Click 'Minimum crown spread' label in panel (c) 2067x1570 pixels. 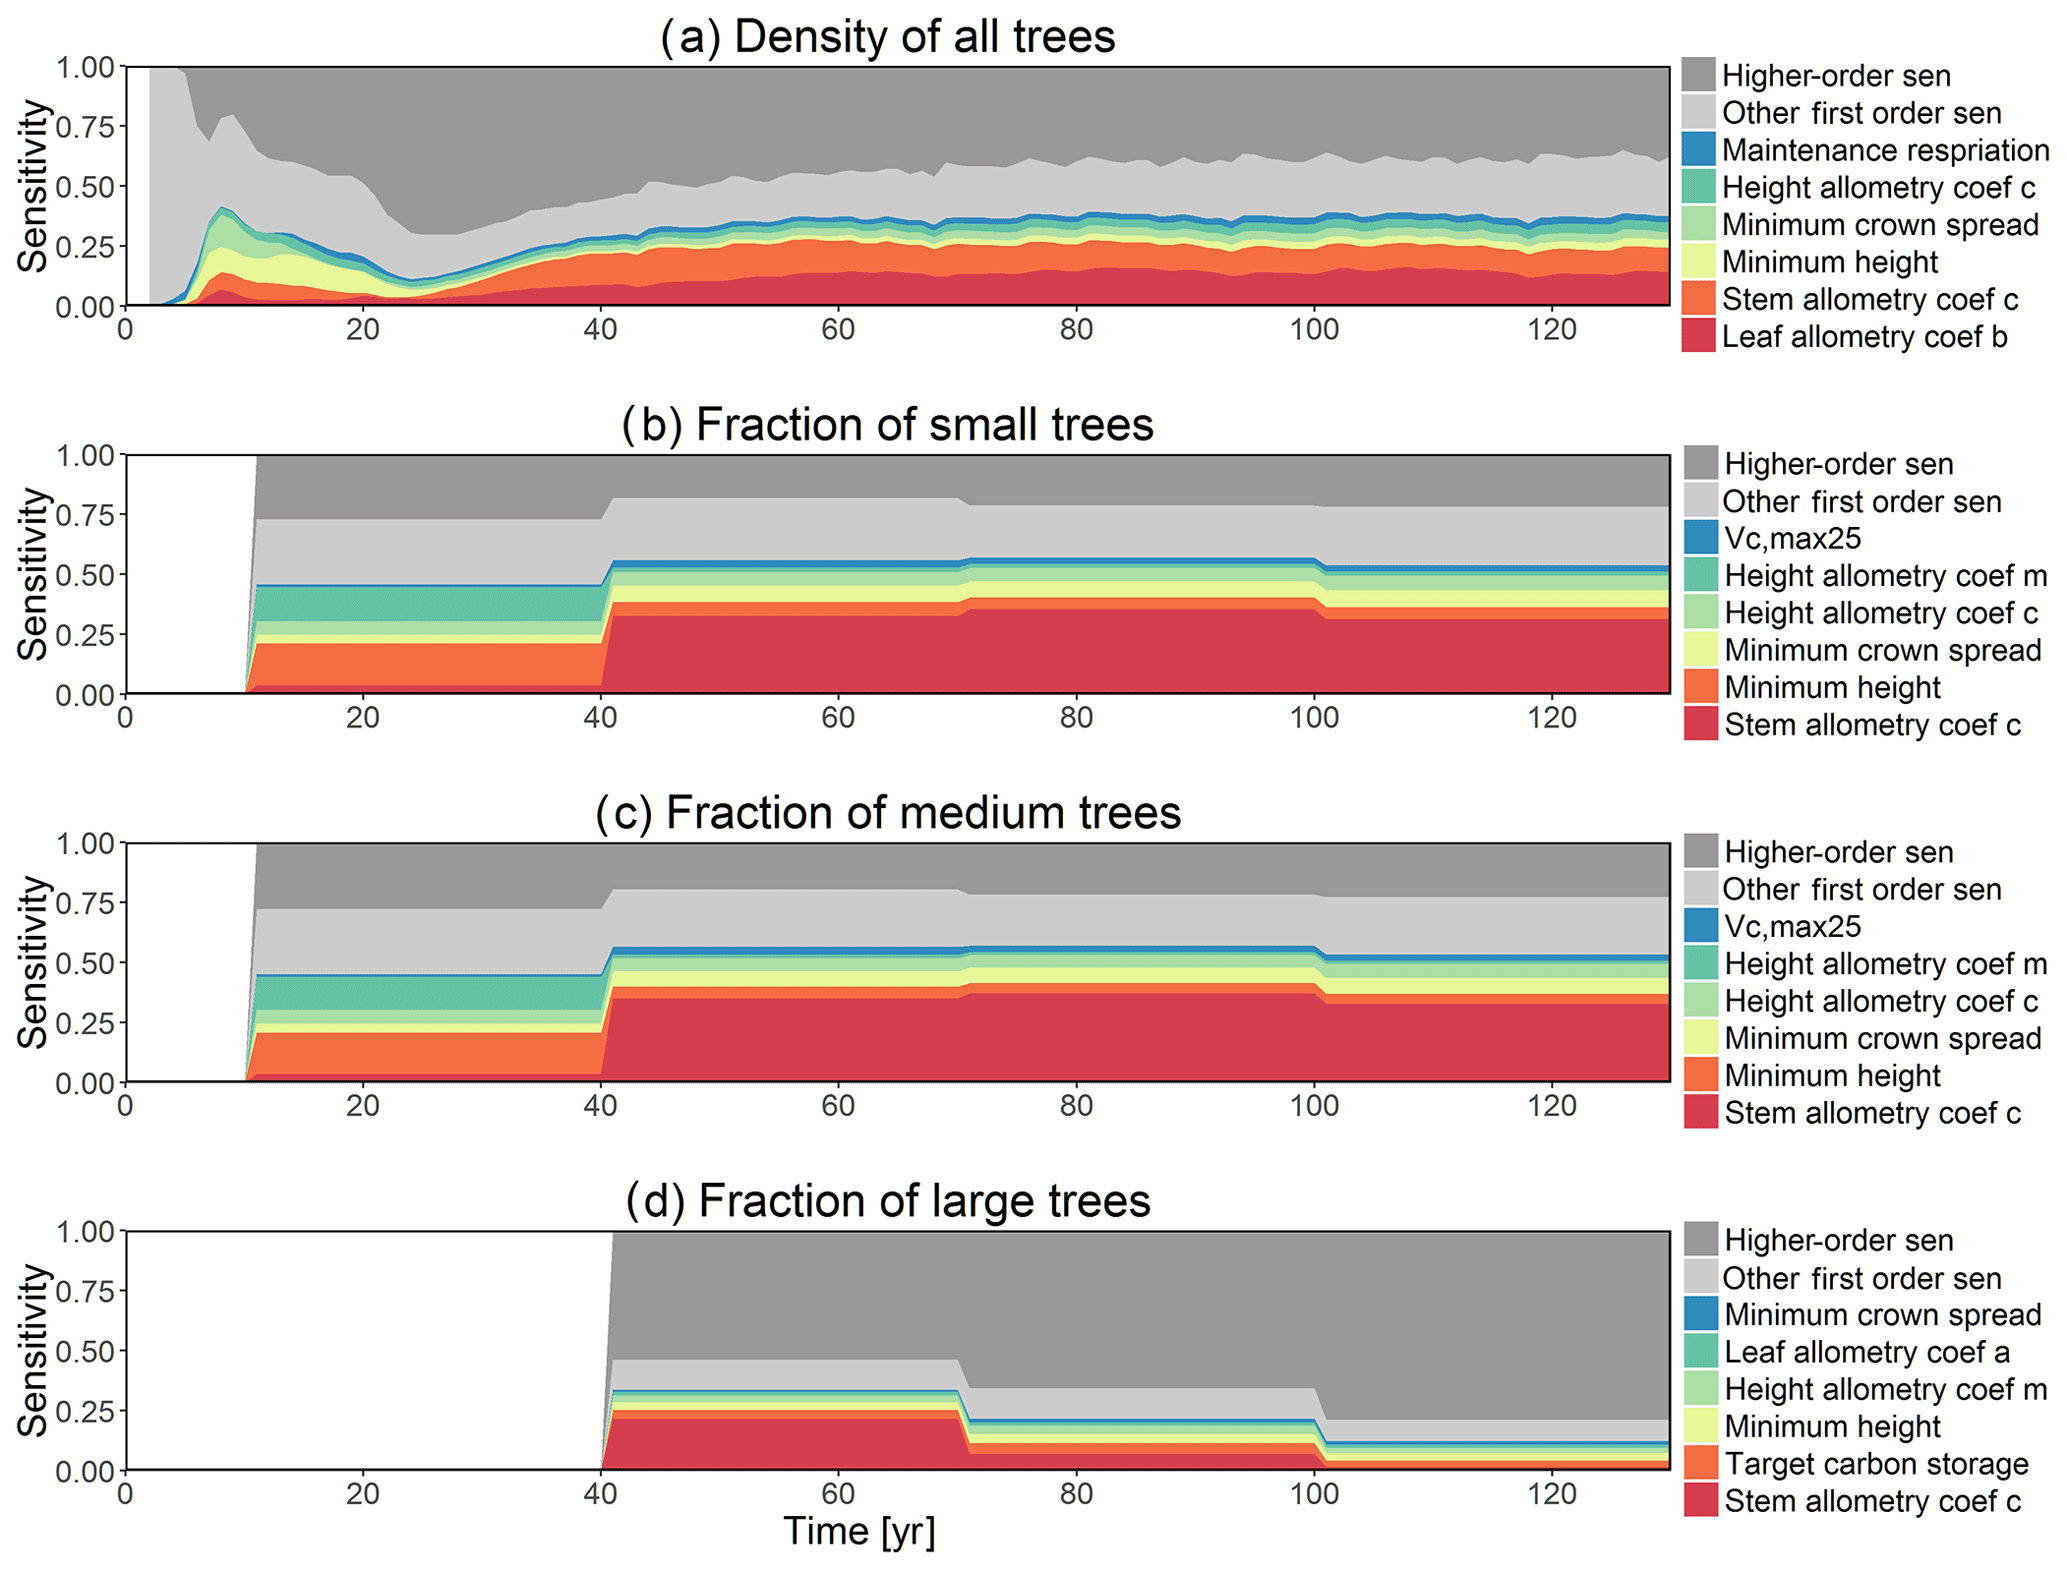tap(1882, 1038)
